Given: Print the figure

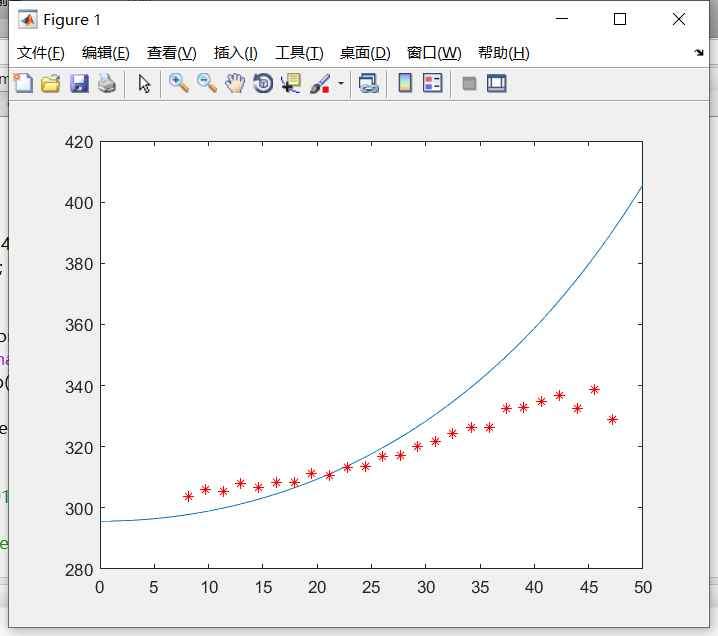Looking at the screenshot, I should coord(107,84).
